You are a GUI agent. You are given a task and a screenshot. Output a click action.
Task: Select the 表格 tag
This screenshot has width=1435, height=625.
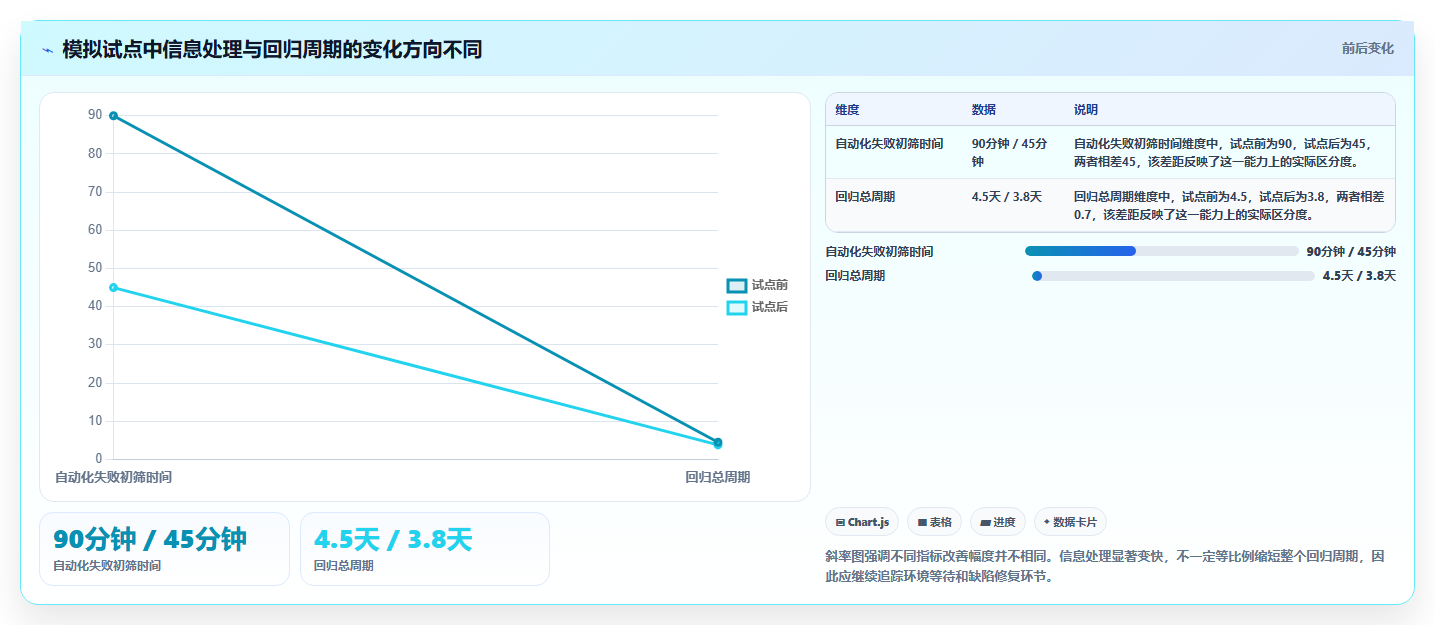click(934, 522)
